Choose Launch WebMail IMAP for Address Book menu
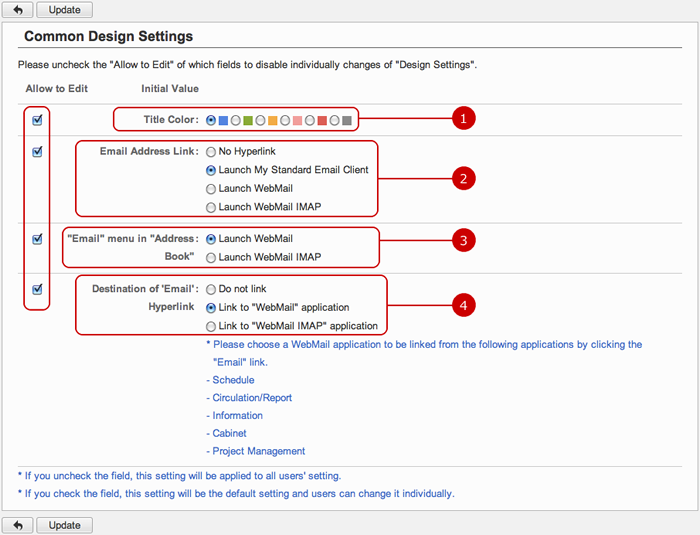The height and width of the screenshot is (535, 700). [211, 257]
